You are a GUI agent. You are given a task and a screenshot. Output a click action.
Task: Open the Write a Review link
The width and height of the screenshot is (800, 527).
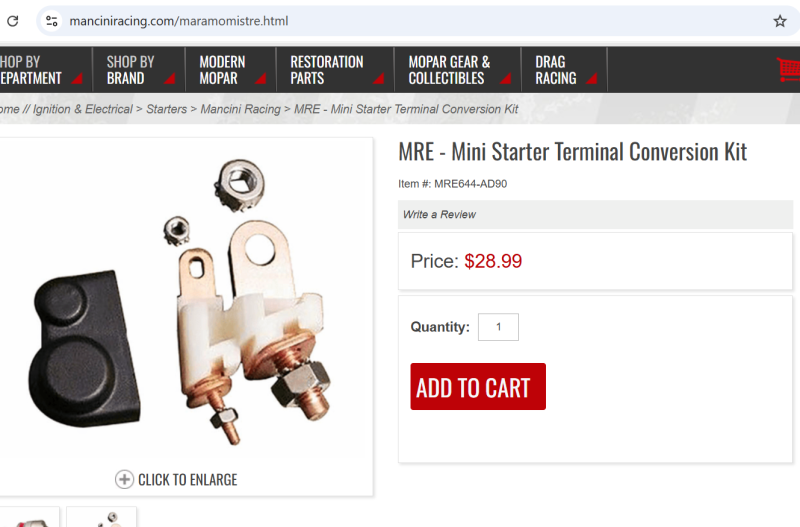coord(439,214)
